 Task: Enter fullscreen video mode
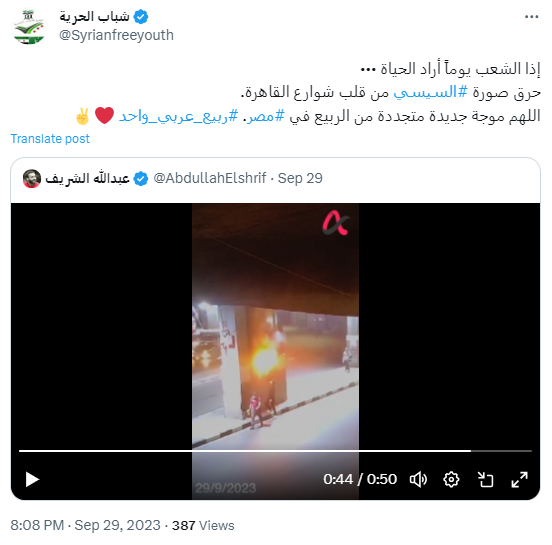519,480
